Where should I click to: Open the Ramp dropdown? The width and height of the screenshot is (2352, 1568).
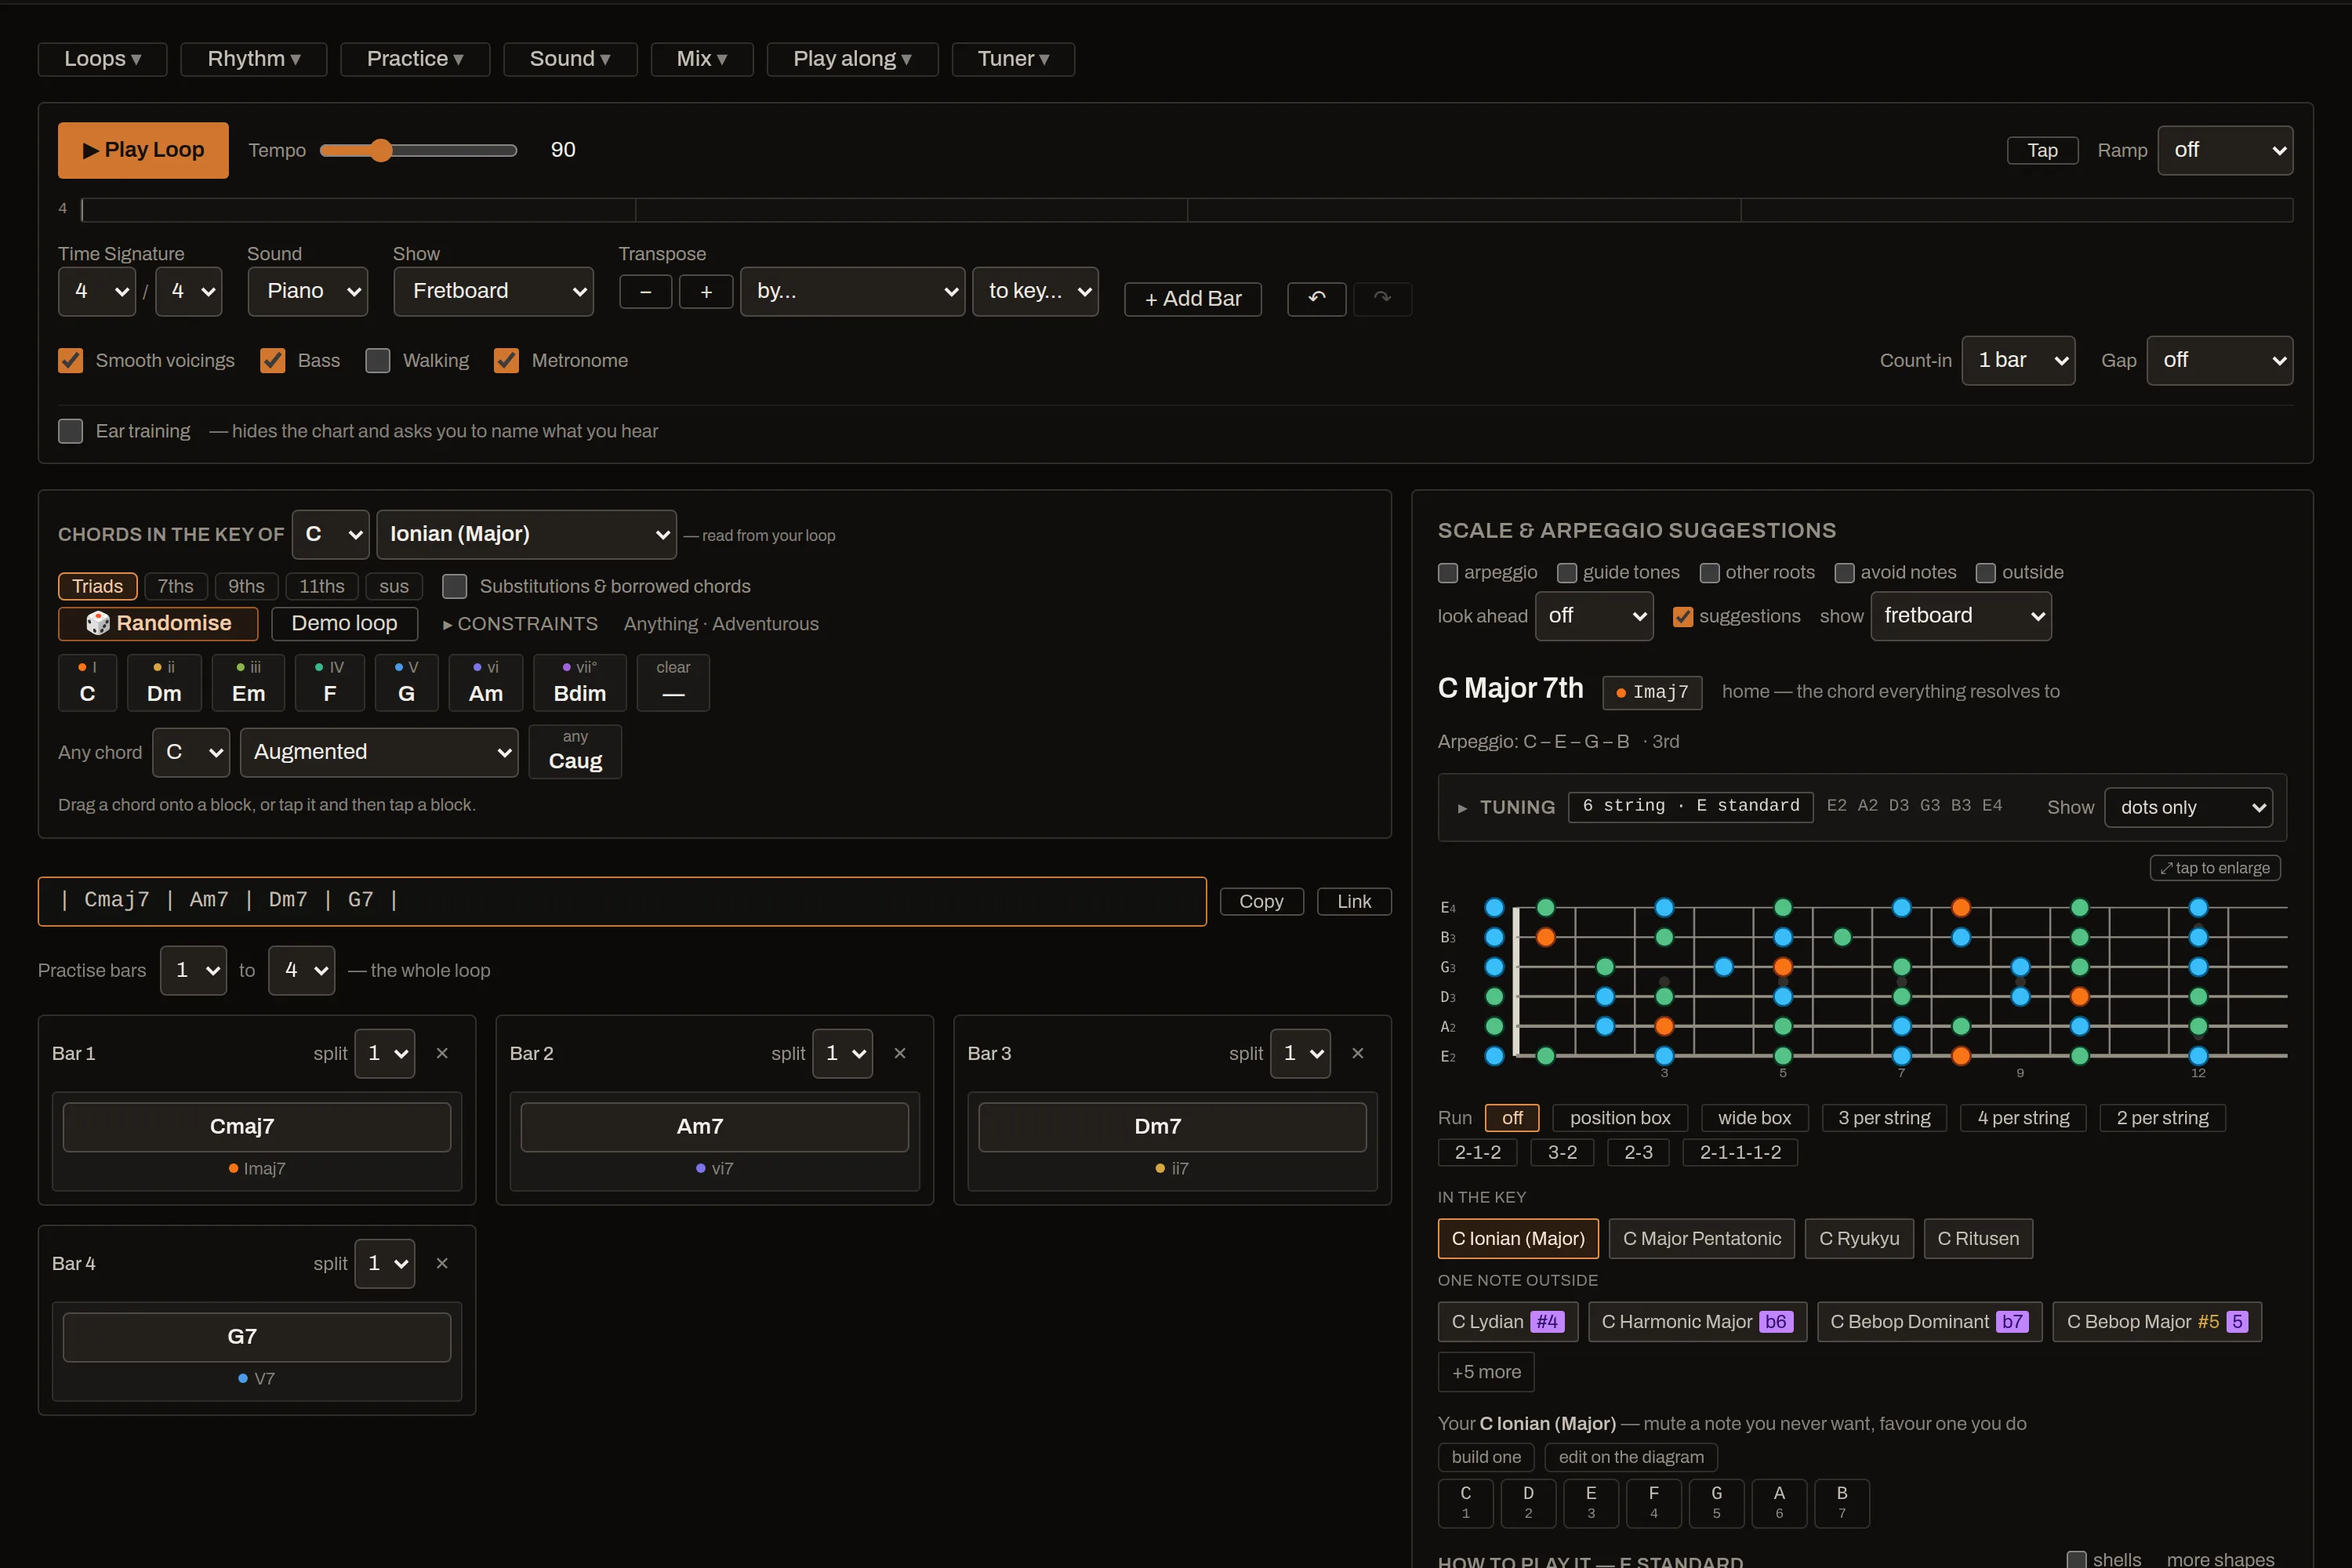pos(2225,150)
